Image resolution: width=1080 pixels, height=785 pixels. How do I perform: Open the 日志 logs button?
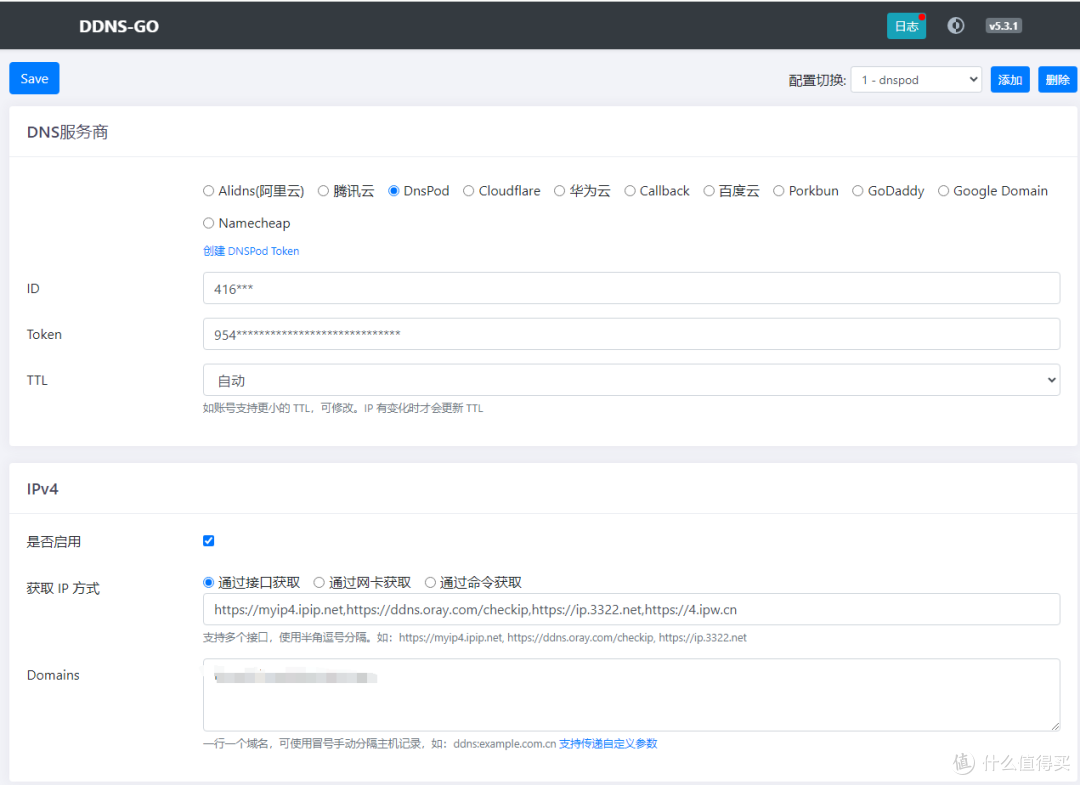click(906, 26)
